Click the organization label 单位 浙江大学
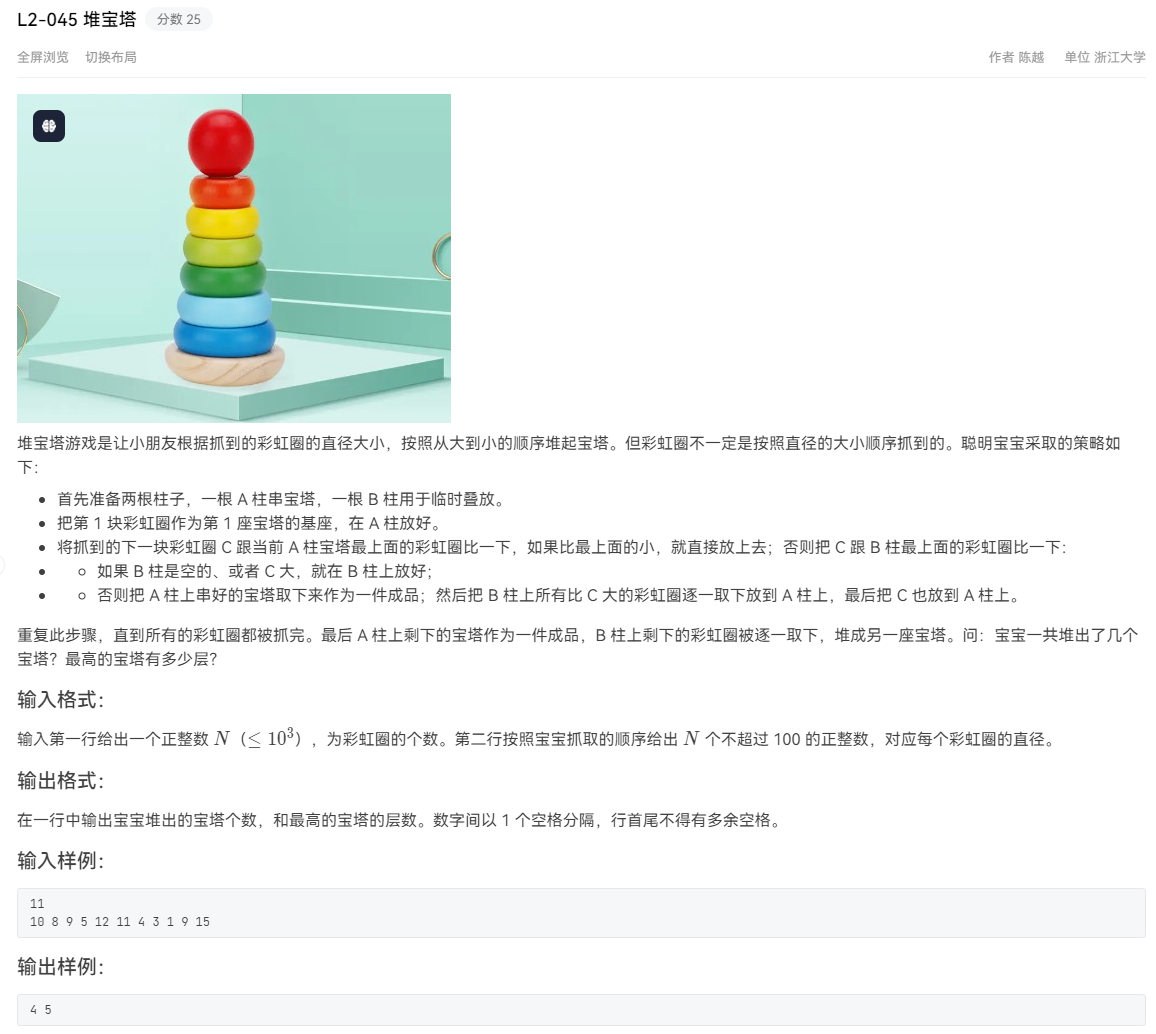The height and width of the screenshot is (1034, 1156). pyautogui.click(x=1104, y=57)
